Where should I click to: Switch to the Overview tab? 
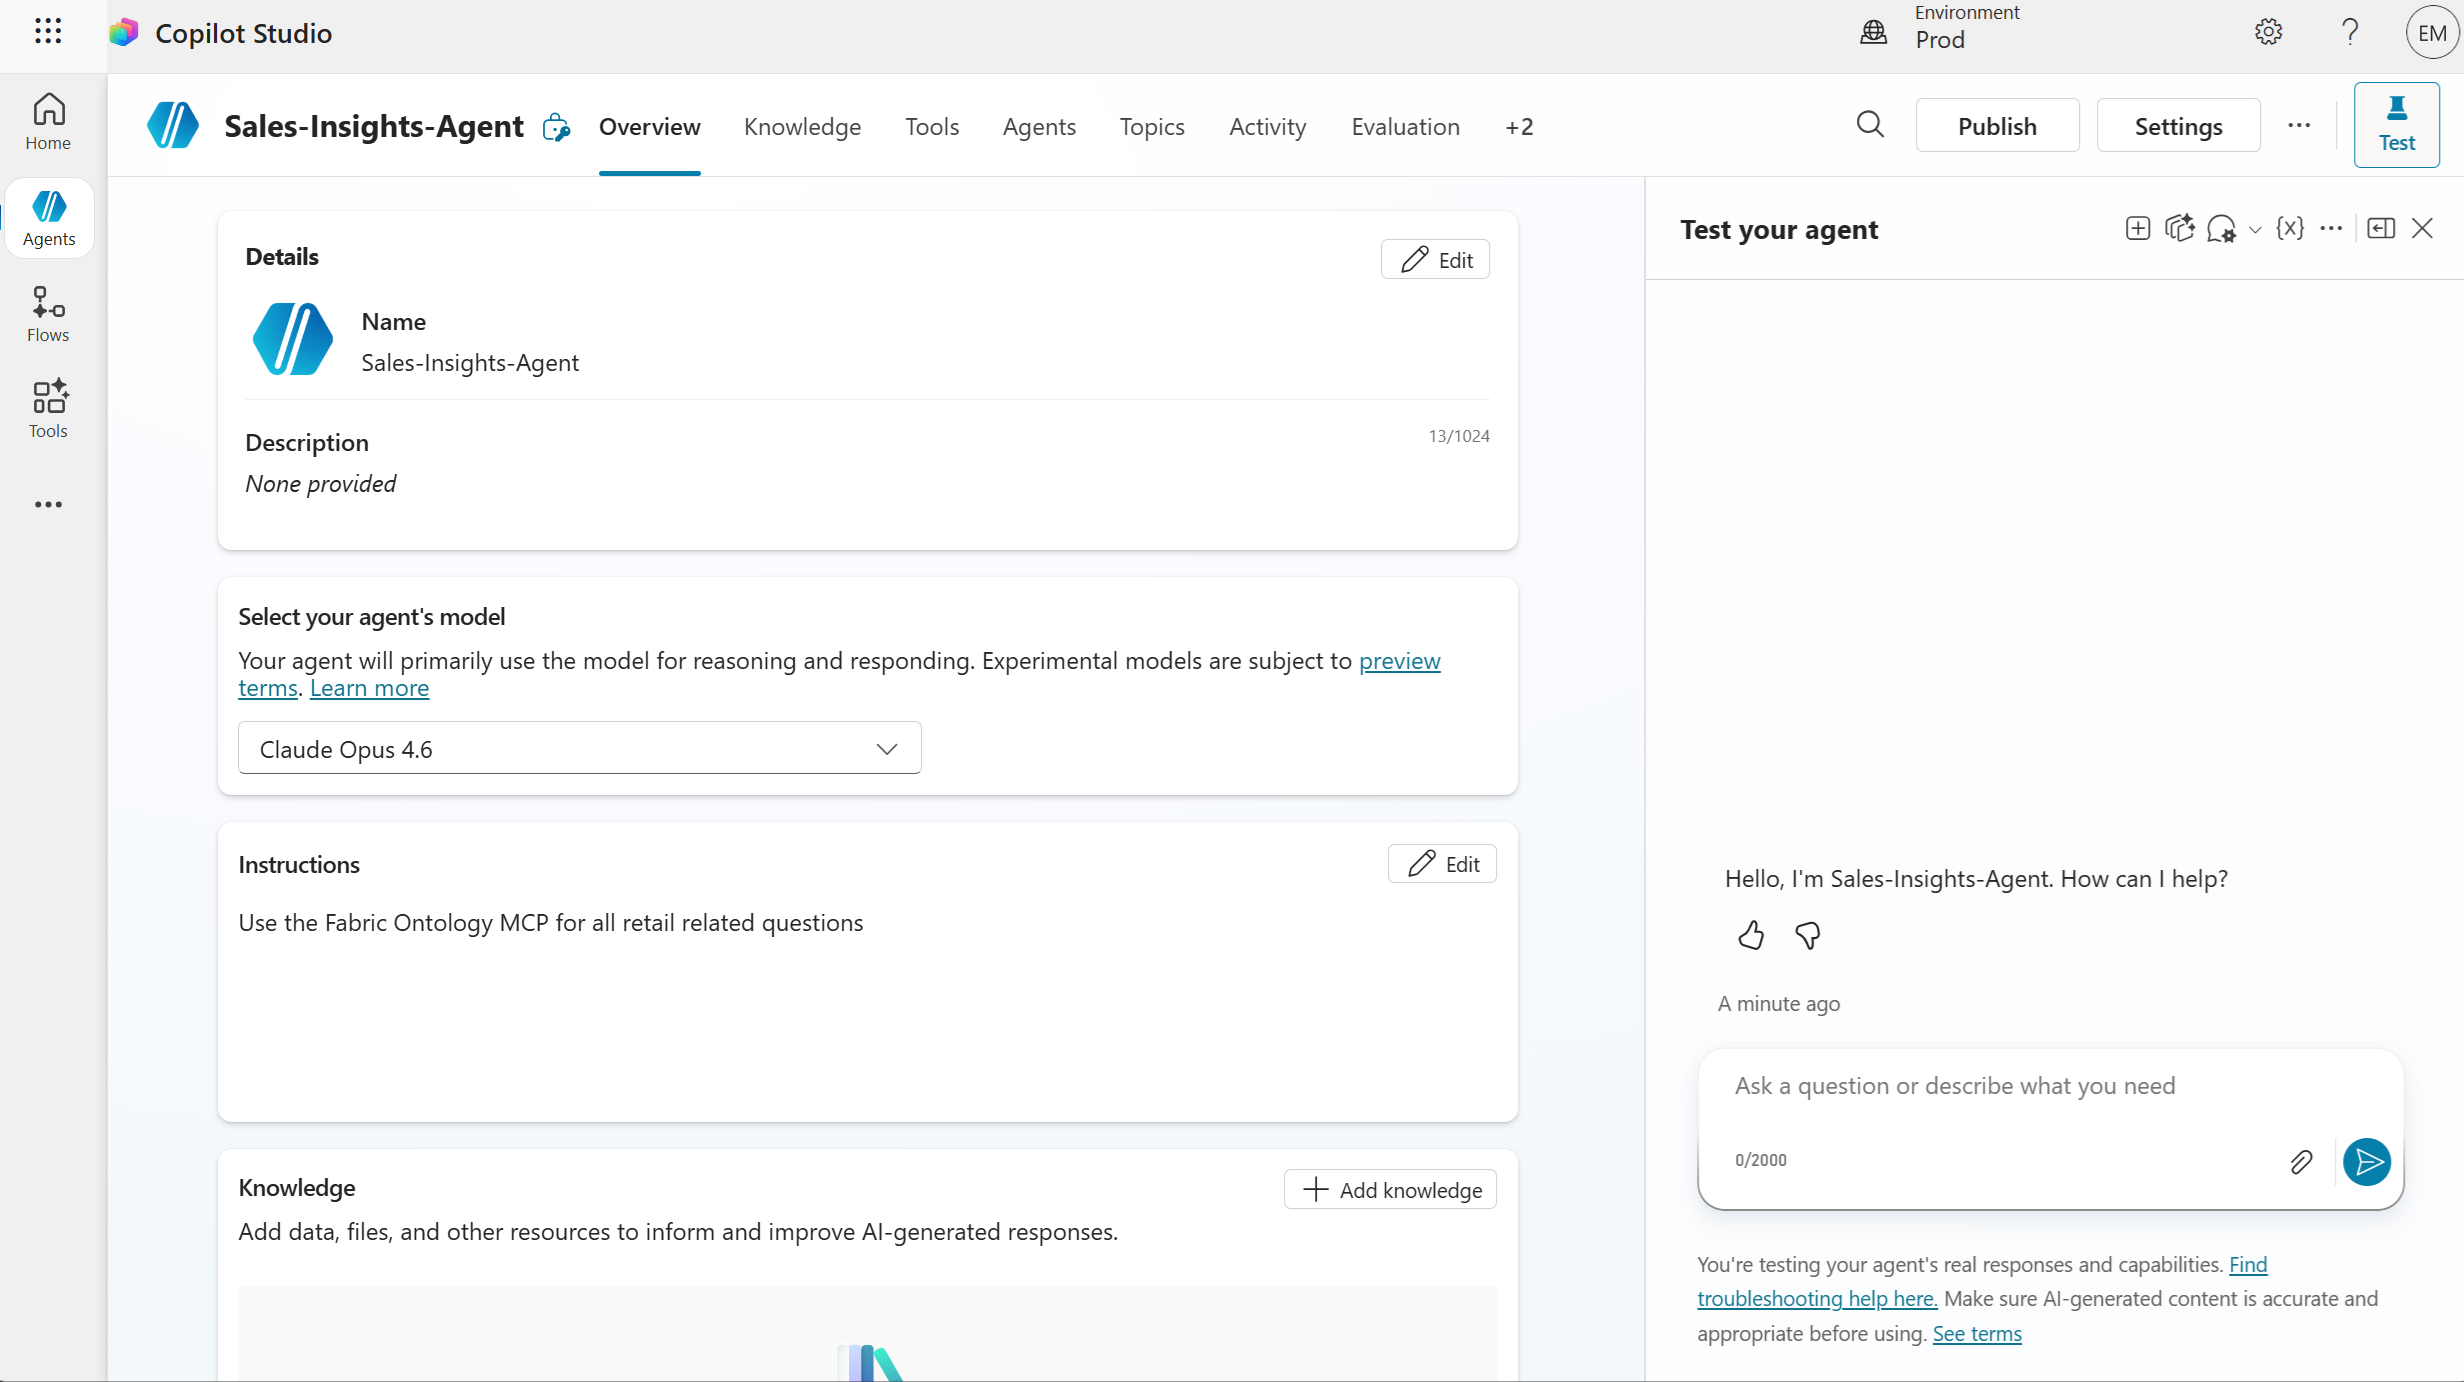click(x=650, y=127)
